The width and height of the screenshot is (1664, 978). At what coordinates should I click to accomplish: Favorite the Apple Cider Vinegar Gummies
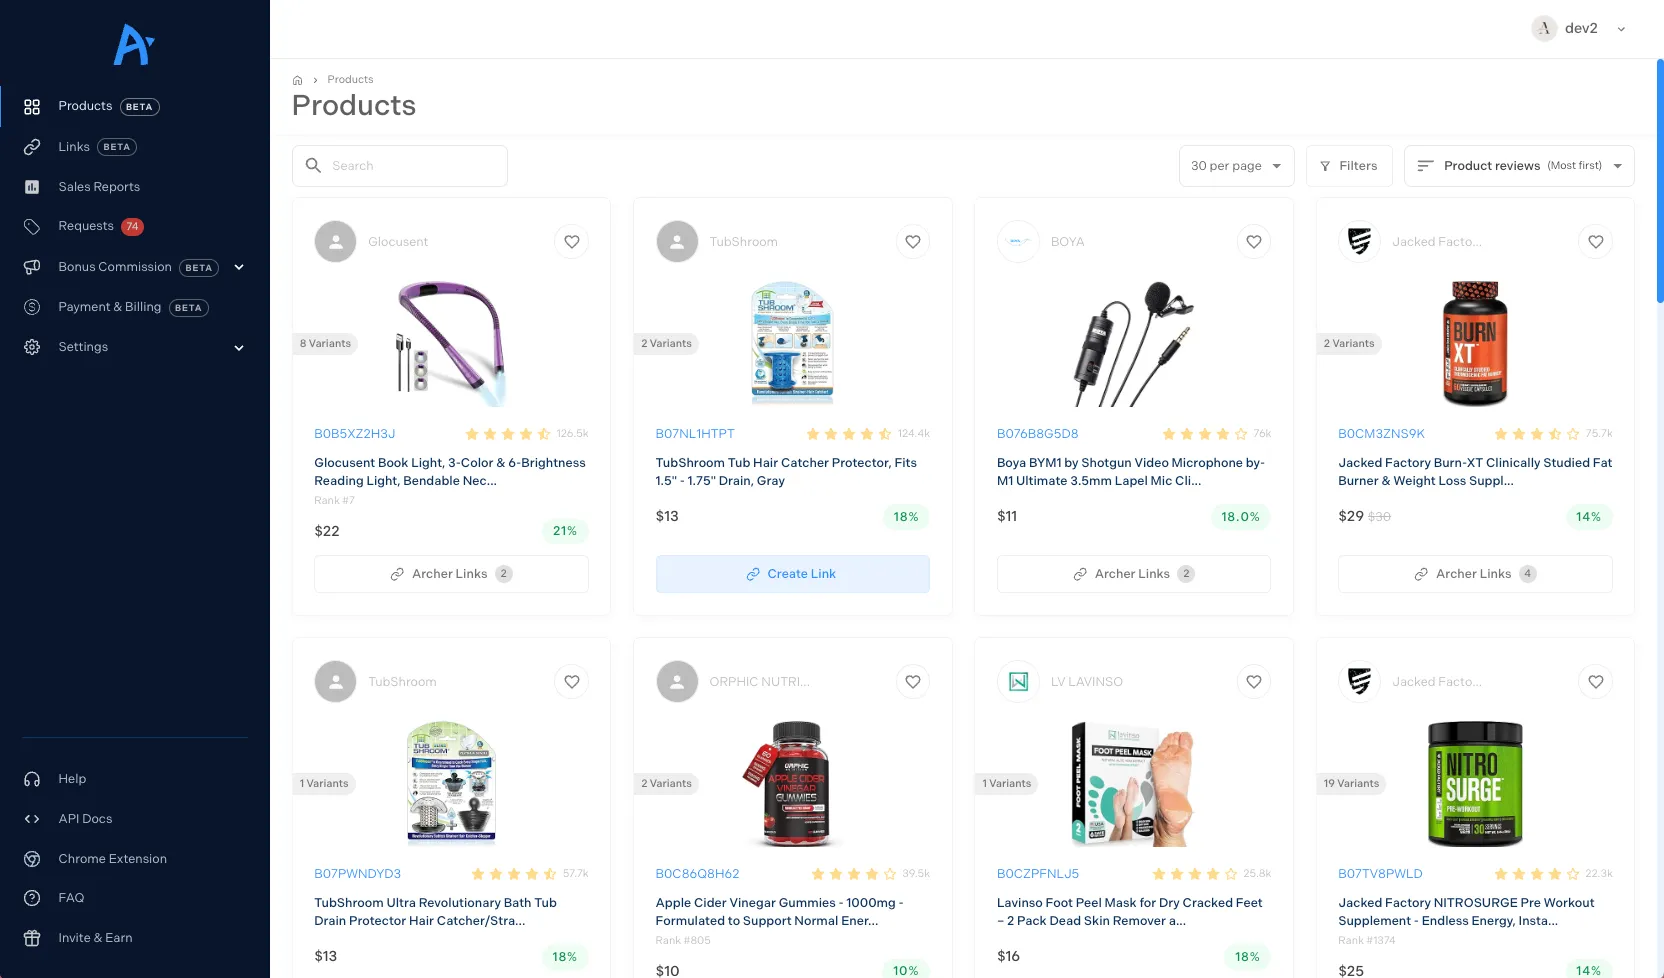pos(913,682)
